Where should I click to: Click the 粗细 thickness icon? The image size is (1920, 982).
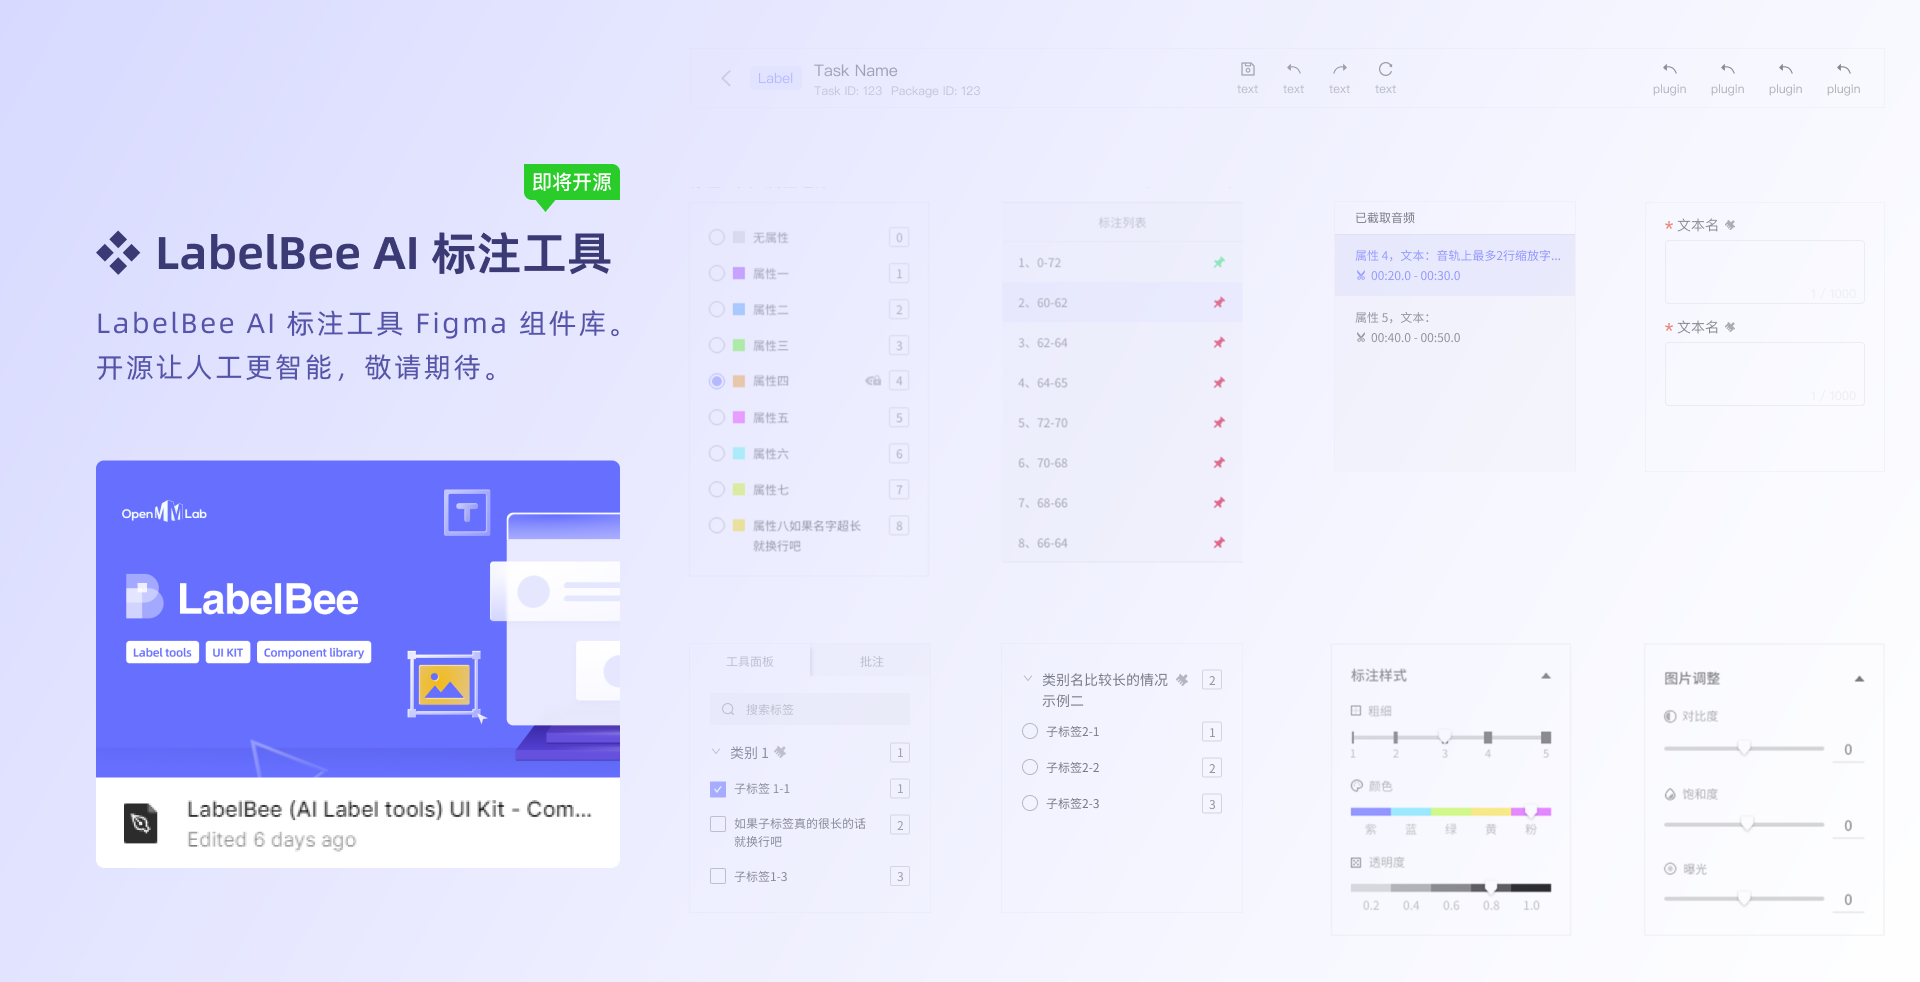pos(1356,711)
